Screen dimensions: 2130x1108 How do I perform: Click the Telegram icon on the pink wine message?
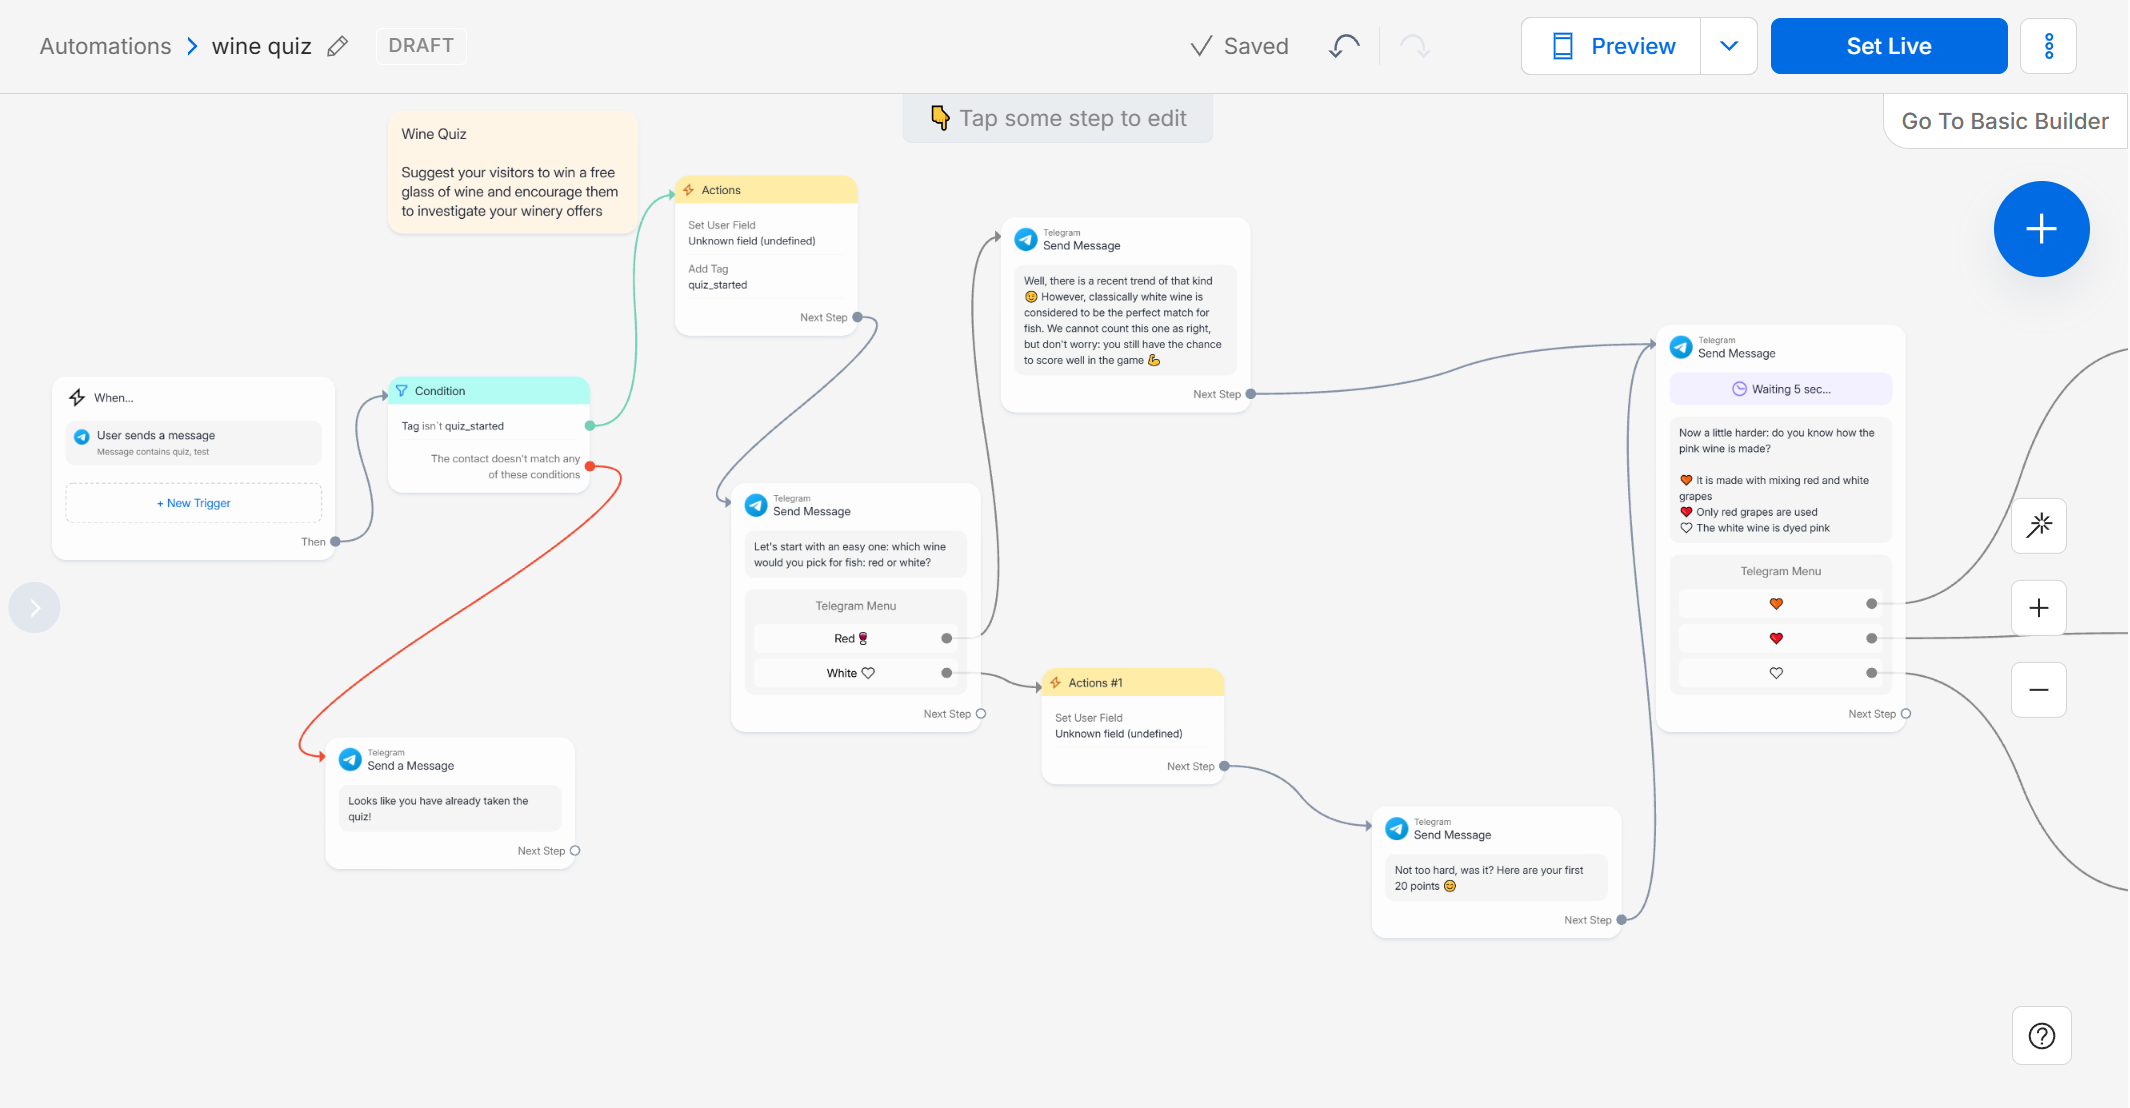point(1681,348)
